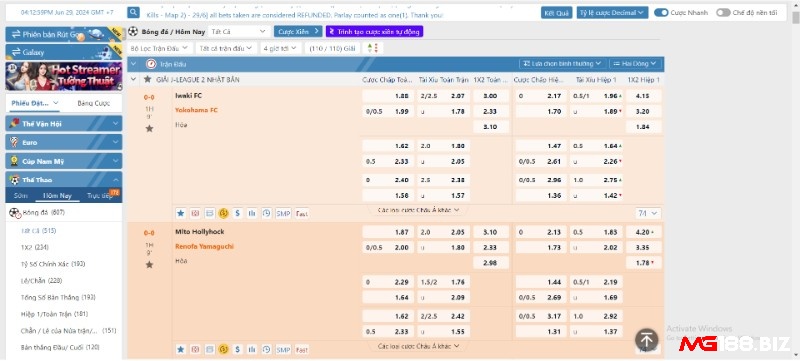Star the Iwaki FC match under timer

click(x=149, y=128)
